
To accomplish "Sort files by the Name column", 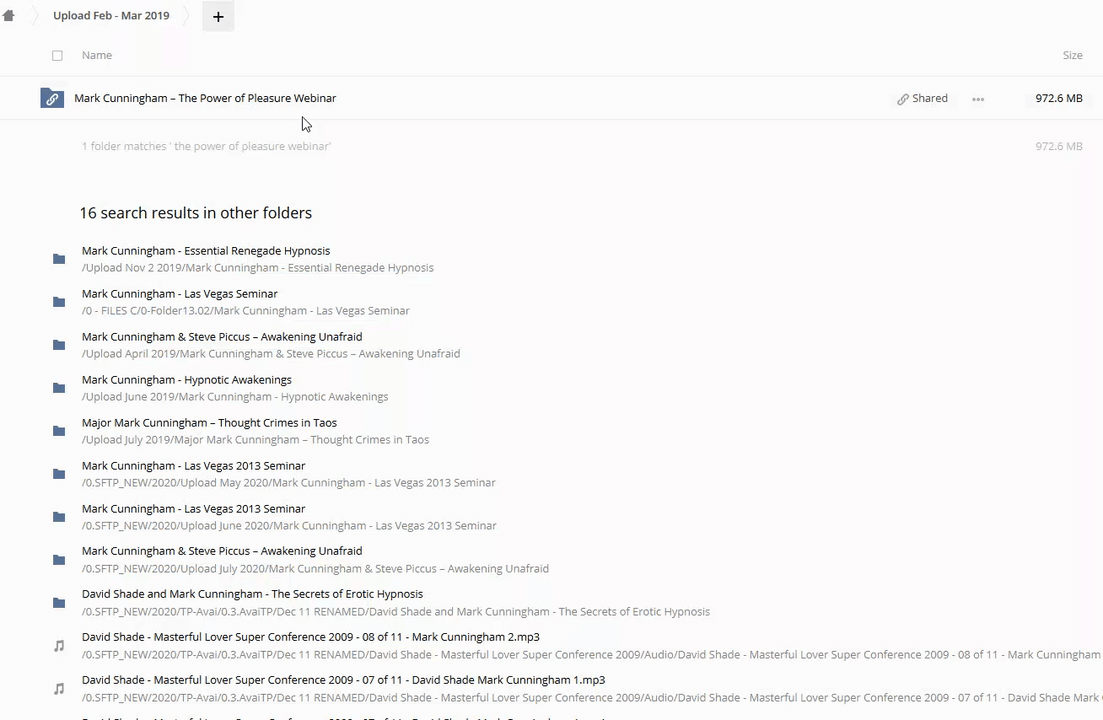I will (97, 55).
